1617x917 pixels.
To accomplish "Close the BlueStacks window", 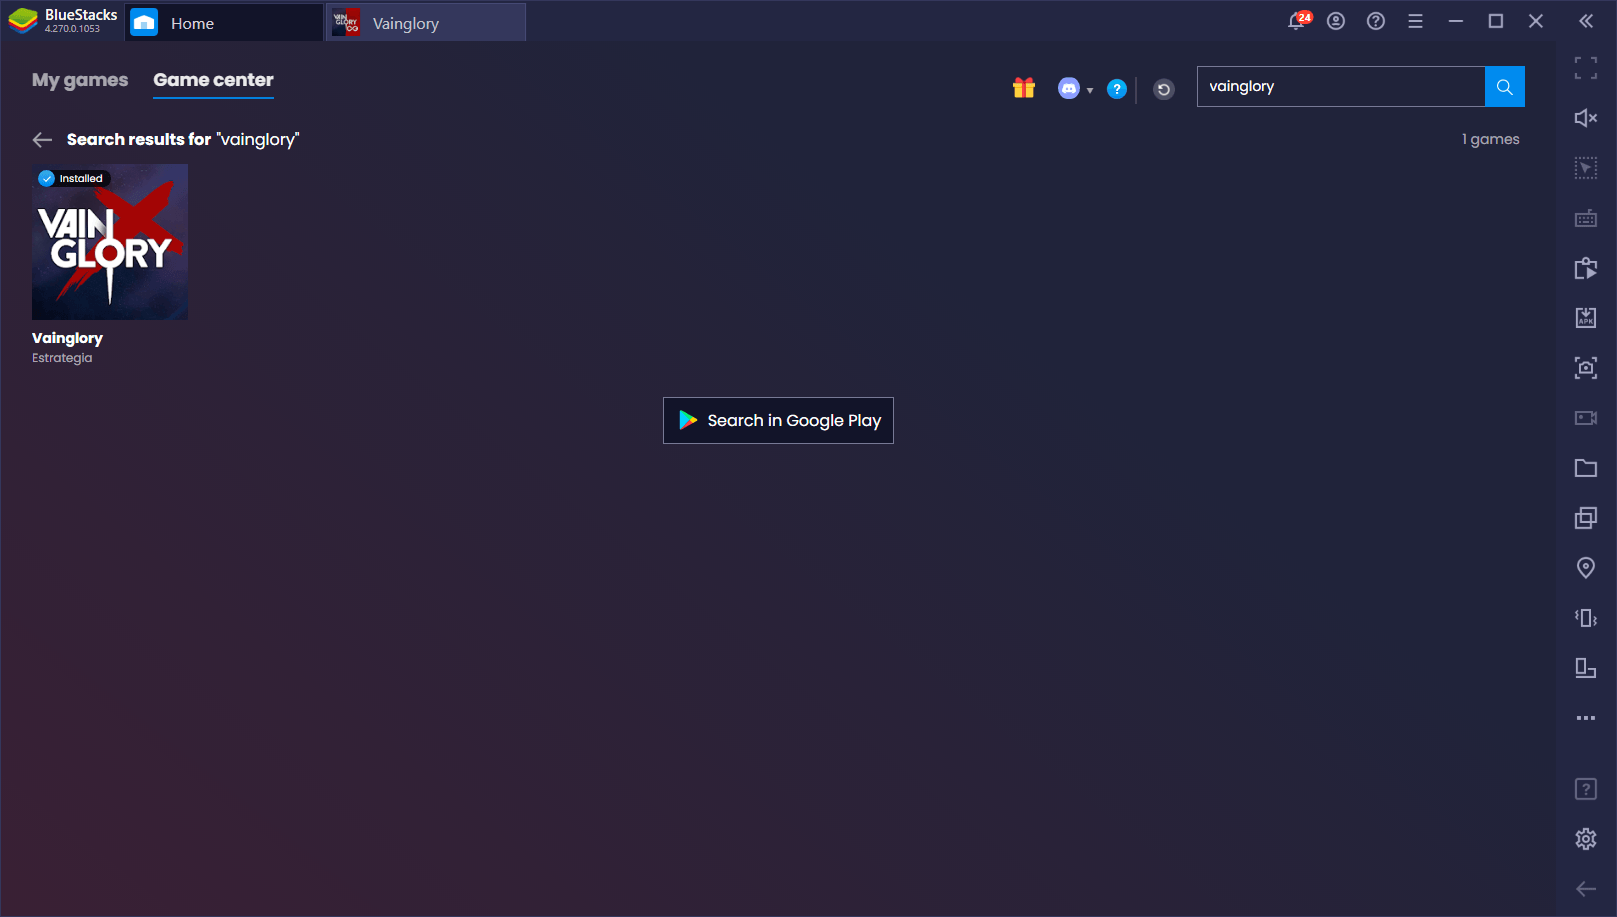I will pyautogui.click(x=1536, y=21).
